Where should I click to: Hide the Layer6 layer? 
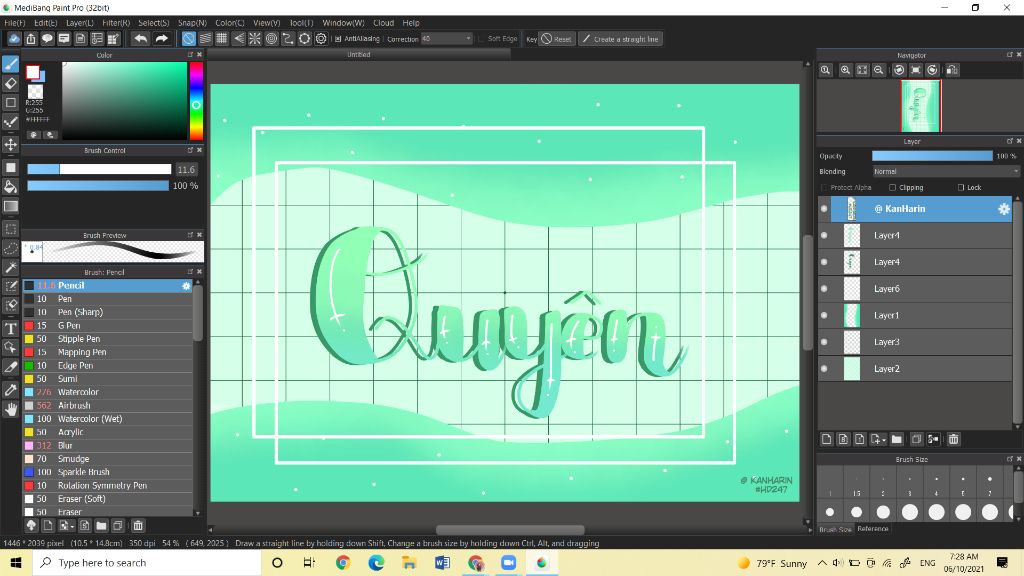point(824,289)
